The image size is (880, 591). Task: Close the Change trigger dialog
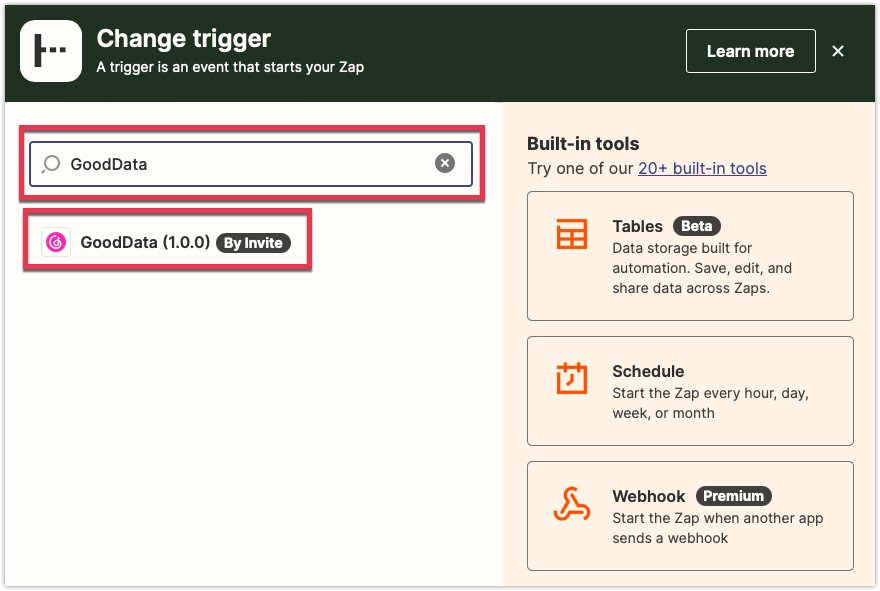(x=838, y=51)
